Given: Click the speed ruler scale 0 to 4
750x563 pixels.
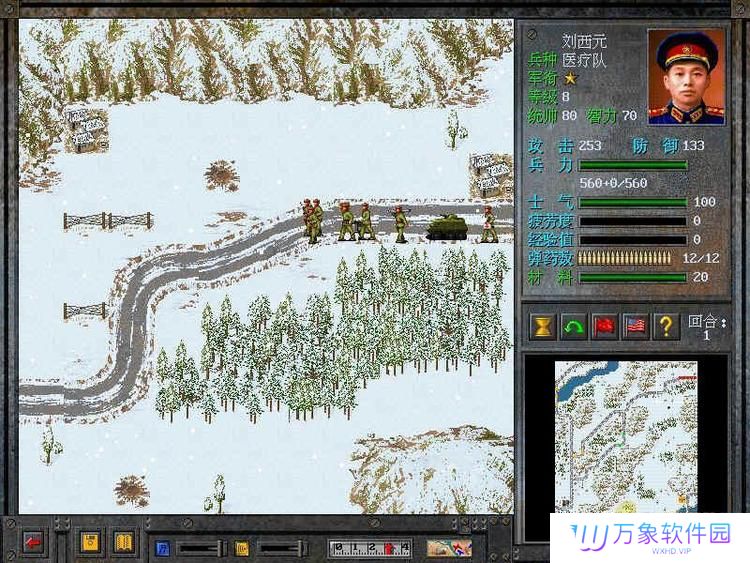Looking at the screenshot, I should click(x=370, y=548).
